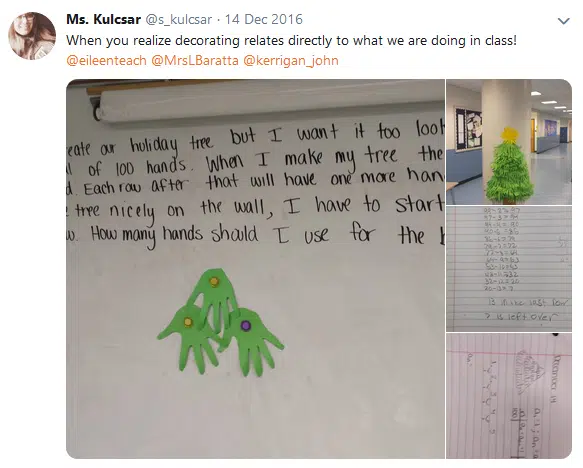Viewport: 583px width, 468px height.
Task: Open the @kerrigan_john mention
Action: coord(291,60)
